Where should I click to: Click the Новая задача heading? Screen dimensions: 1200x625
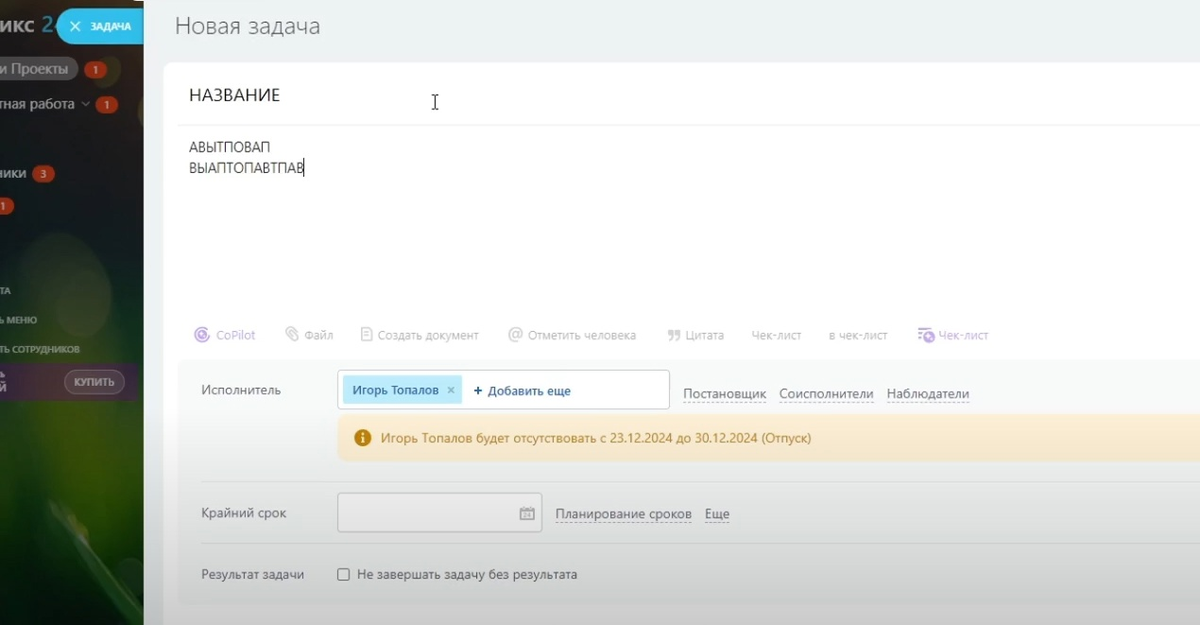click(247, 26)
